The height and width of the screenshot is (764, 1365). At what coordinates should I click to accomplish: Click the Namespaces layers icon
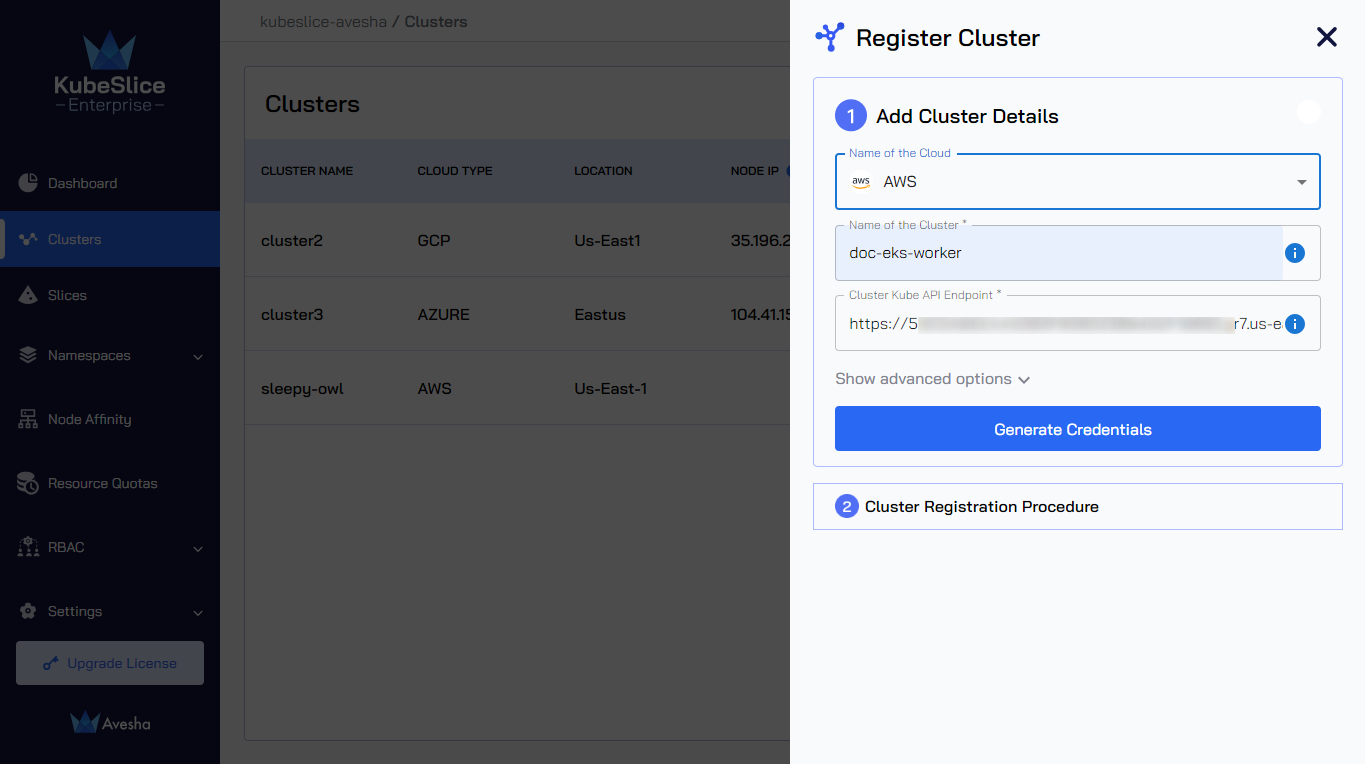28,355
